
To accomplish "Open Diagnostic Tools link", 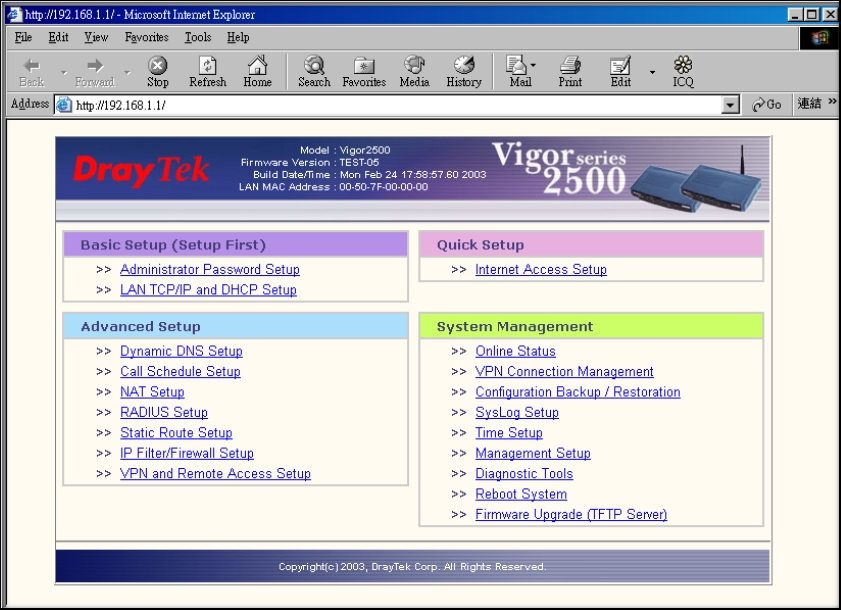I will point(524,473).
